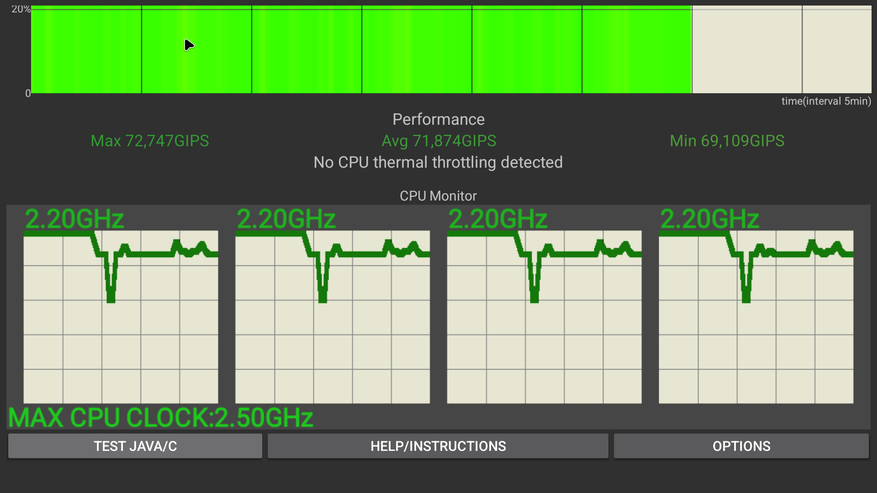Click the fourth CPU core frequency graph

tap(756, 317)
